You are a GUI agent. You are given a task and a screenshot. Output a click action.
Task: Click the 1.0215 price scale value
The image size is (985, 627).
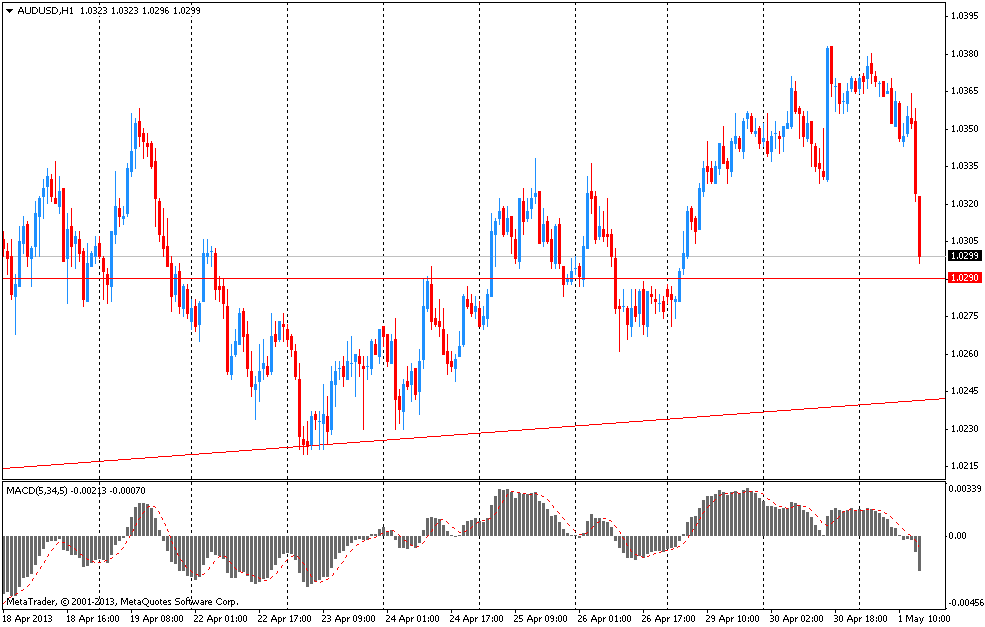pyautogui.click(x=964, y=466)
